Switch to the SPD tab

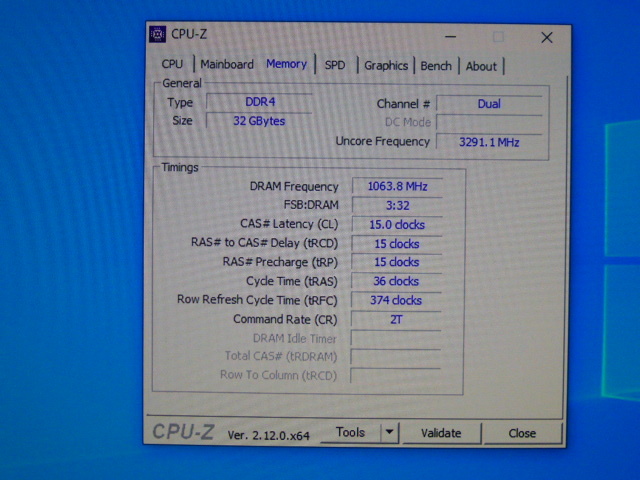click(x=335, y=65)
